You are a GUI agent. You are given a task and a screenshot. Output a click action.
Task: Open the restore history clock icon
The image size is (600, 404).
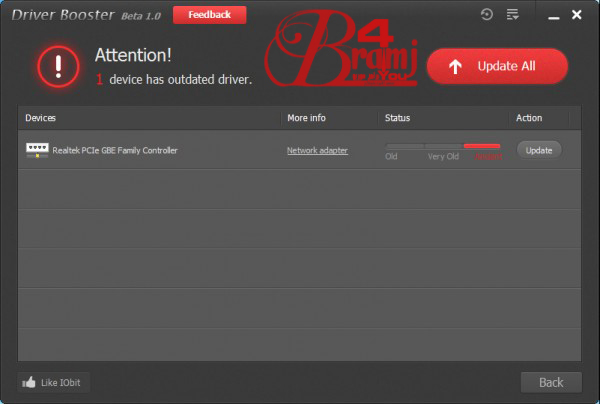pyautogui.click(x=487, y=15)
